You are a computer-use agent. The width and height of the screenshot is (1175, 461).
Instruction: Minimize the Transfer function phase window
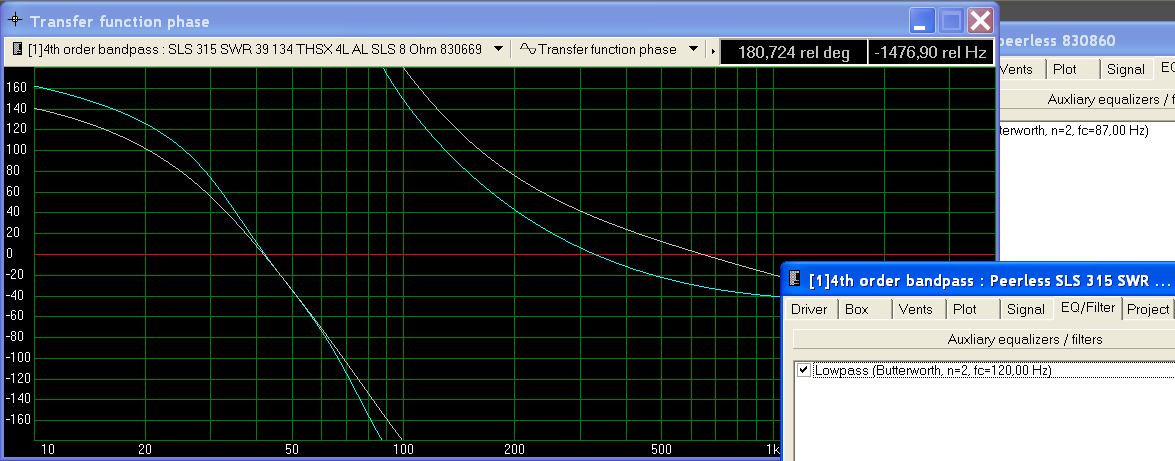coord(922,20)
